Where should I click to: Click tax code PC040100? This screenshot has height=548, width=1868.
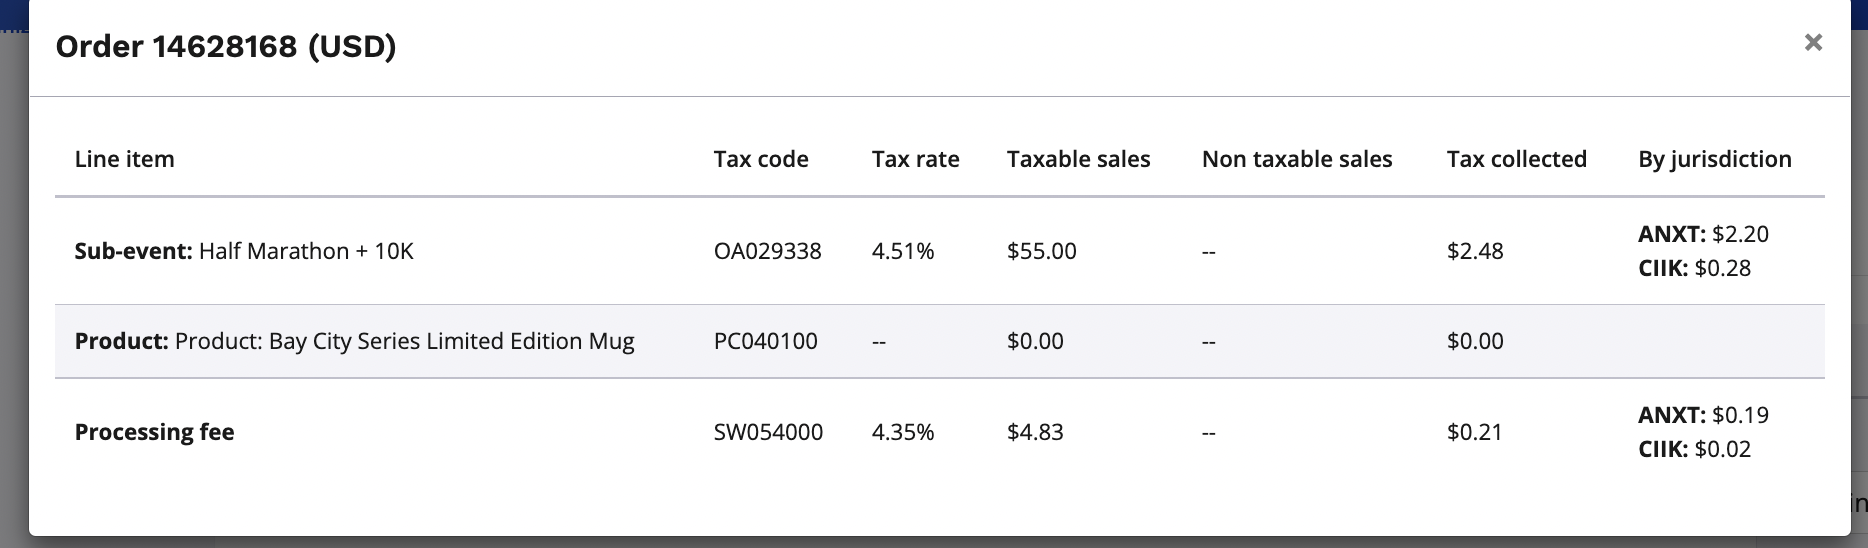[765, 341]
